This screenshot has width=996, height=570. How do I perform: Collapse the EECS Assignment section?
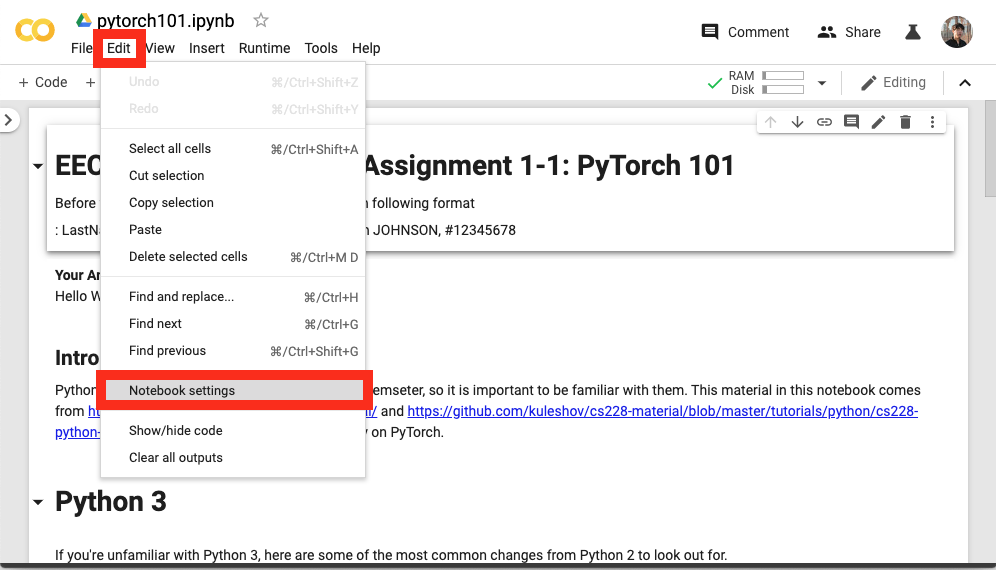tap(38, 166)
